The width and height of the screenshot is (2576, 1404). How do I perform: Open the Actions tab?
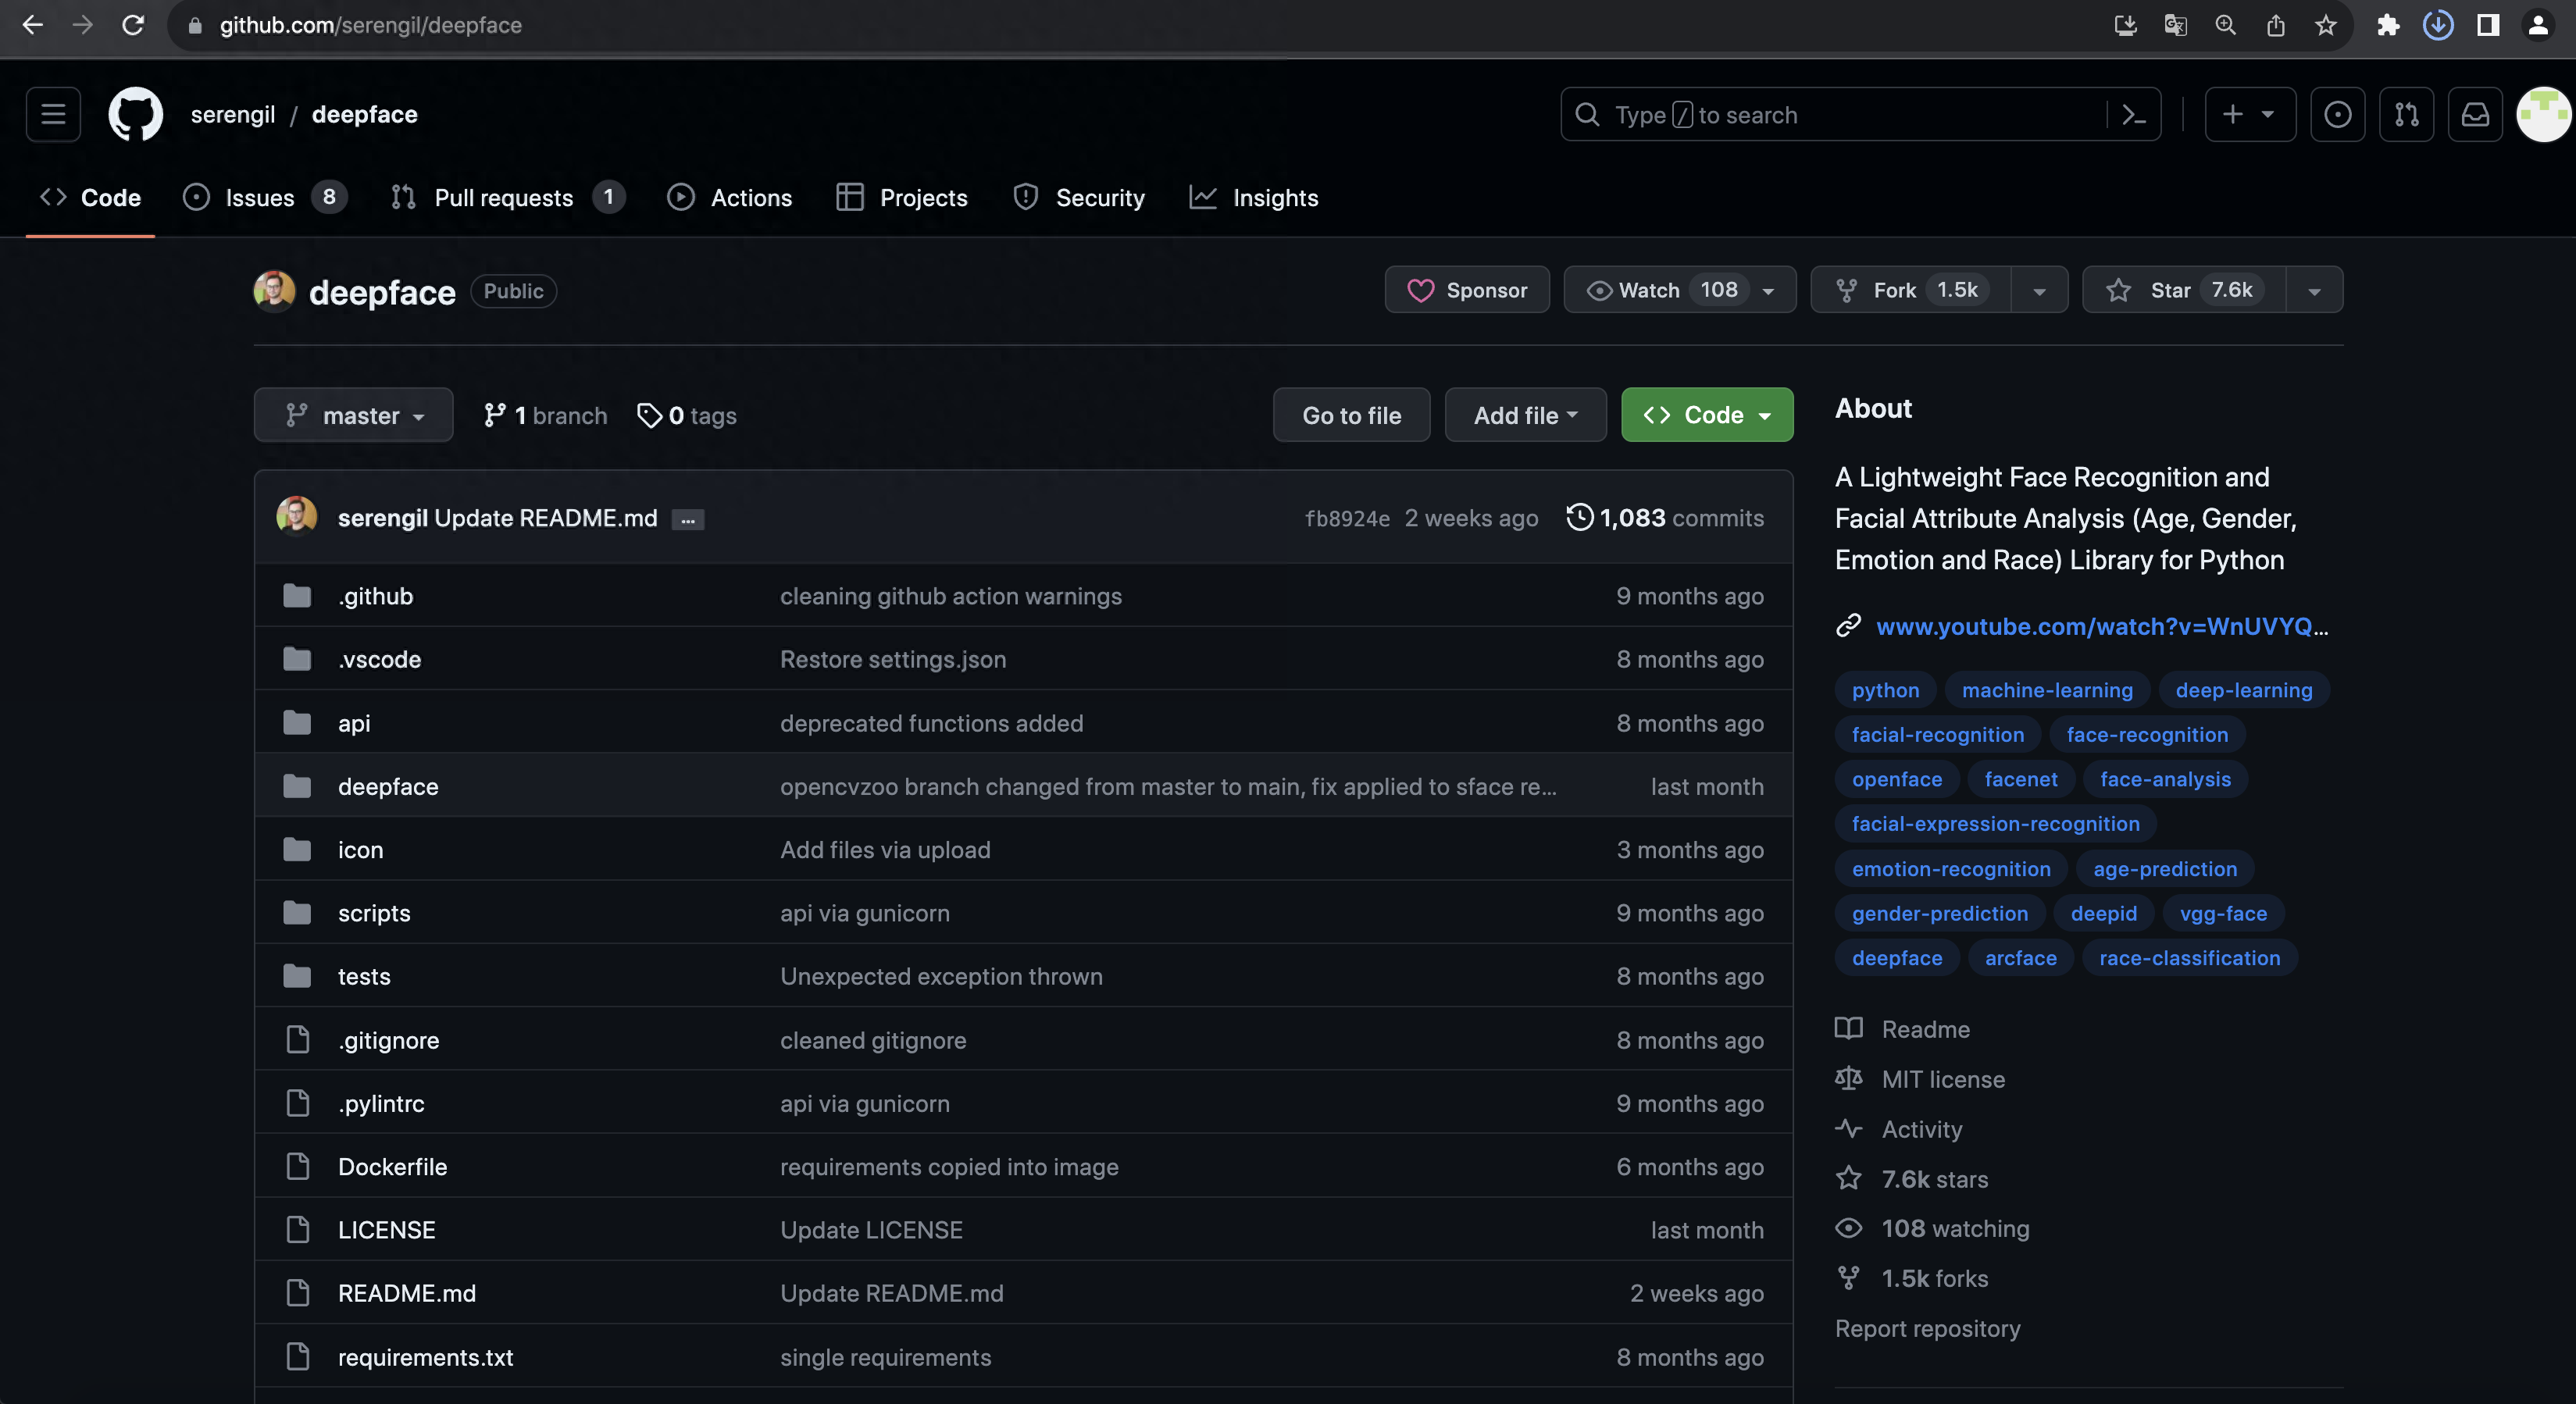click(x=730, y=198)
